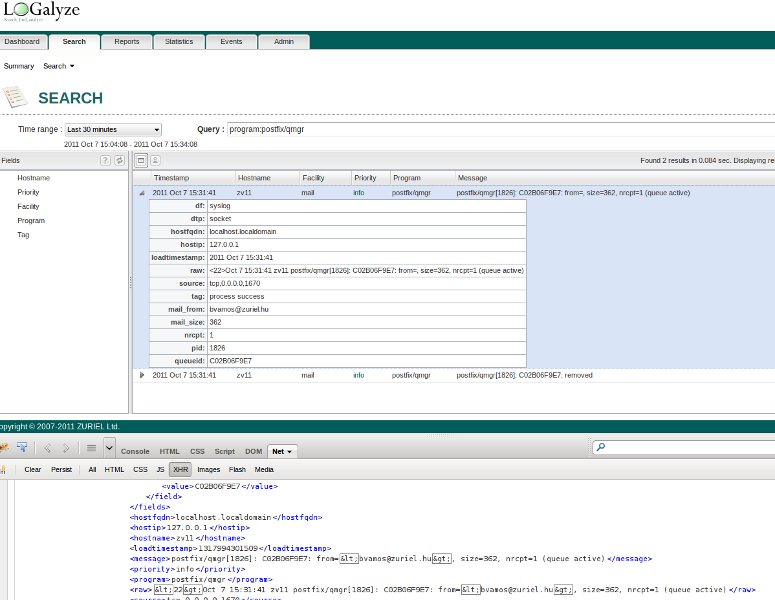Open the Firebug Console tab
The width and height of the screenshot is (775, 600).
(x=135, y=451)
